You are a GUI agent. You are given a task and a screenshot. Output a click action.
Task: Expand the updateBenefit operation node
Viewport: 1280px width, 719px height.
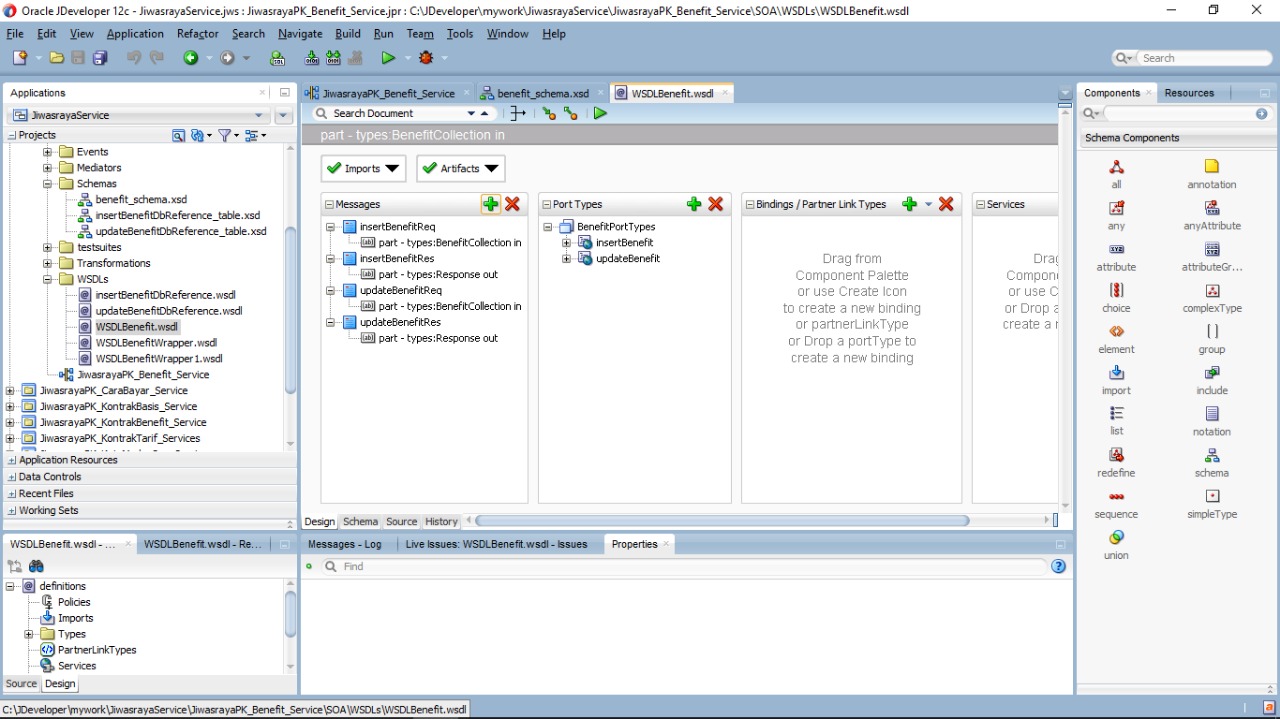(566, 259)
